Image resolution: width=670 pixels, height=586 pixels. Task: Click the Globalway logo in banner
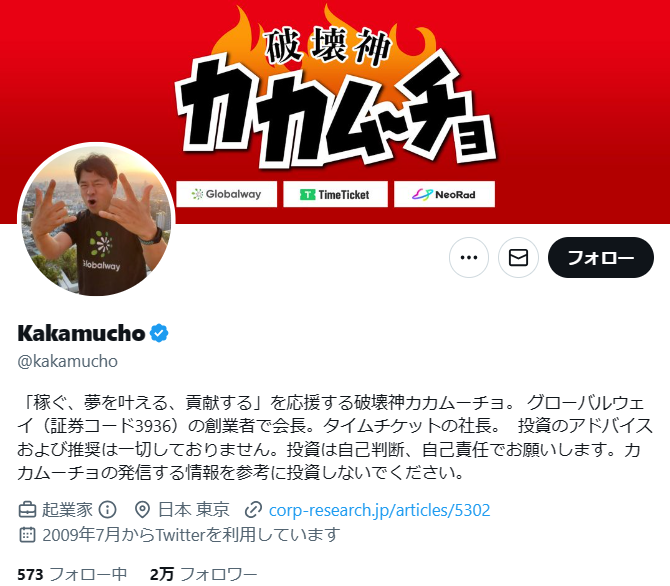[226, 194]
